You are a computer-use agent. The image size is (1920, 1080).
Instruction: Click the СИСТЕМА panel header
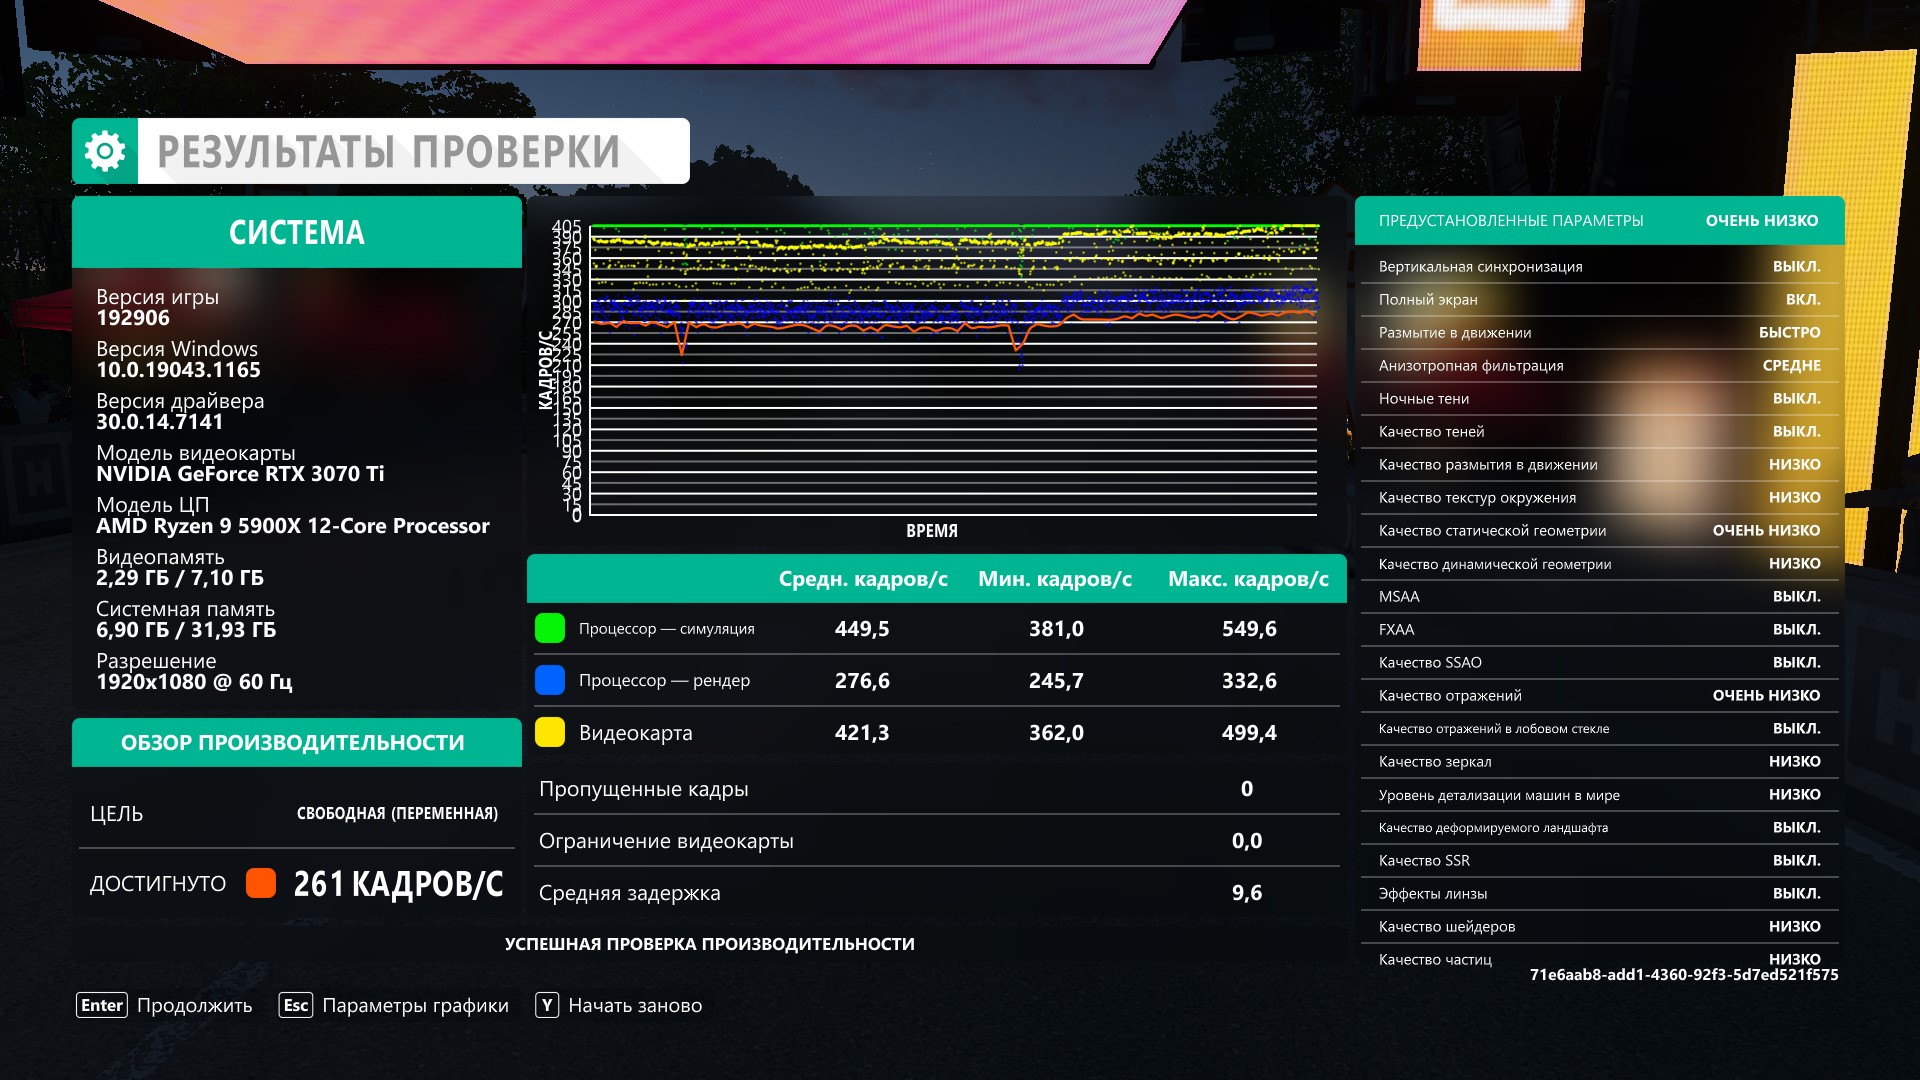(297, 232)
